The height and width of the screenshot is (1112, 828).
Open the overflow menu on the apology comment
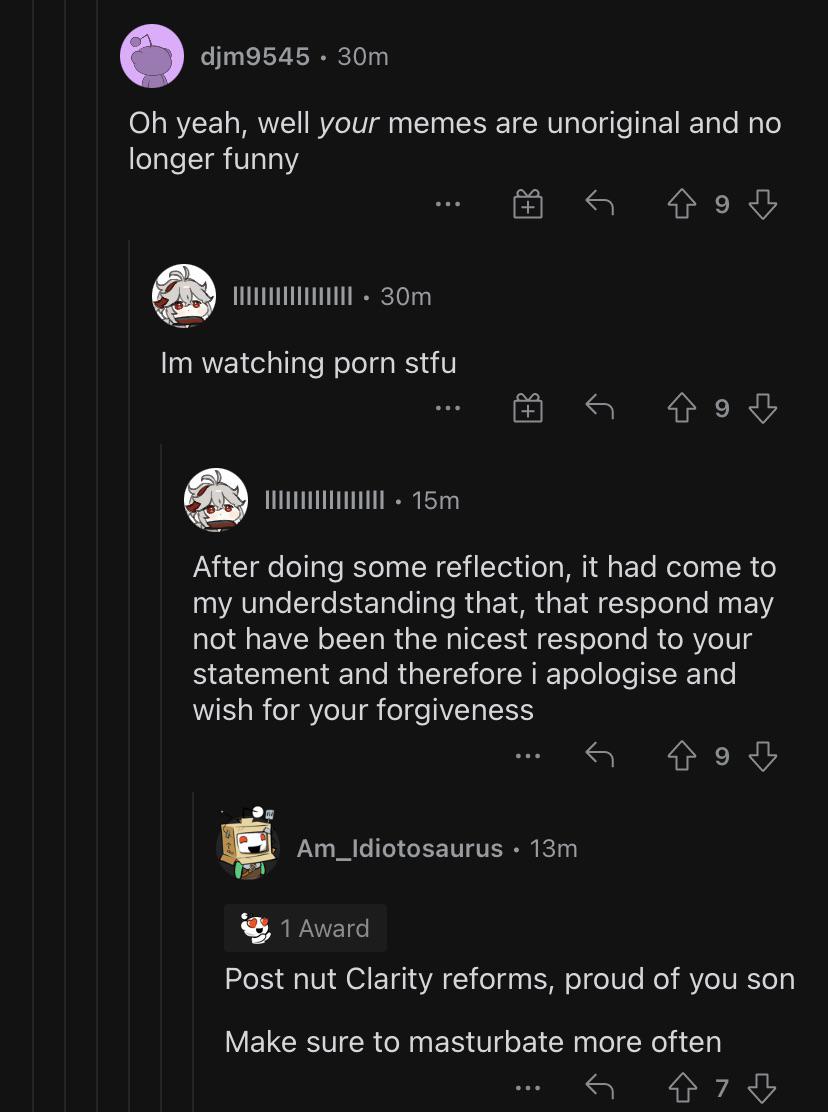click(527, 756)
